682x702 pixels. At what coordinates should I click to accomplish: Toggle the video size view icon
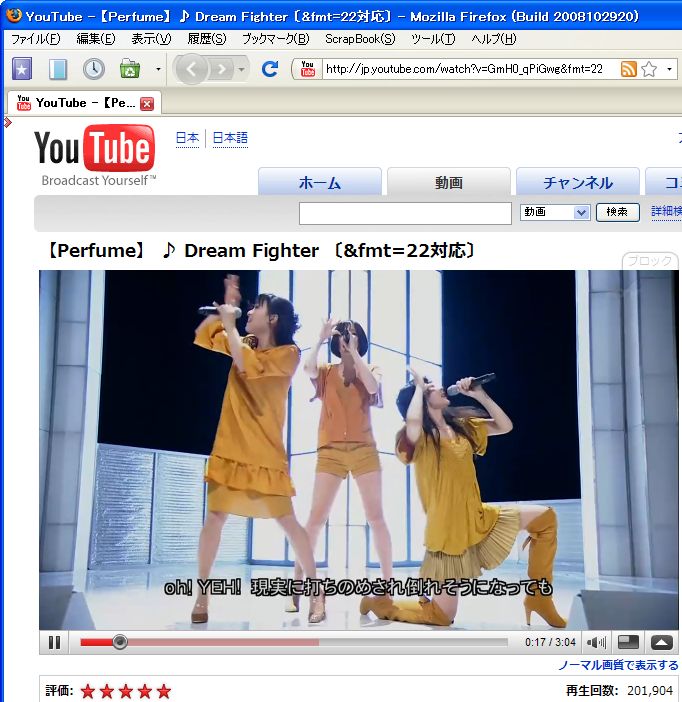(628, 643)
